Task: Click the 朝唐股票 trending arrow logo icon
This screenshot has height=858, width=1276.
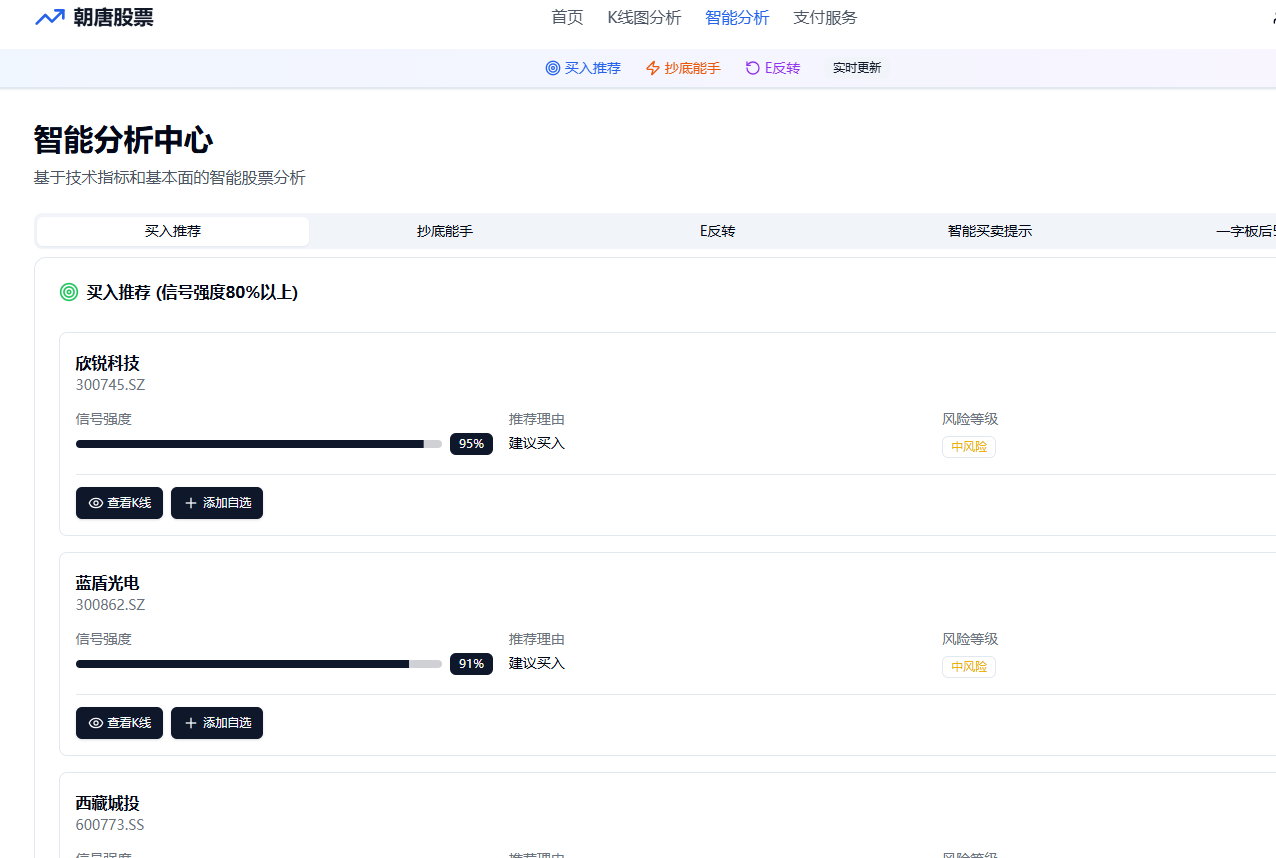Action: click(49, 18)
